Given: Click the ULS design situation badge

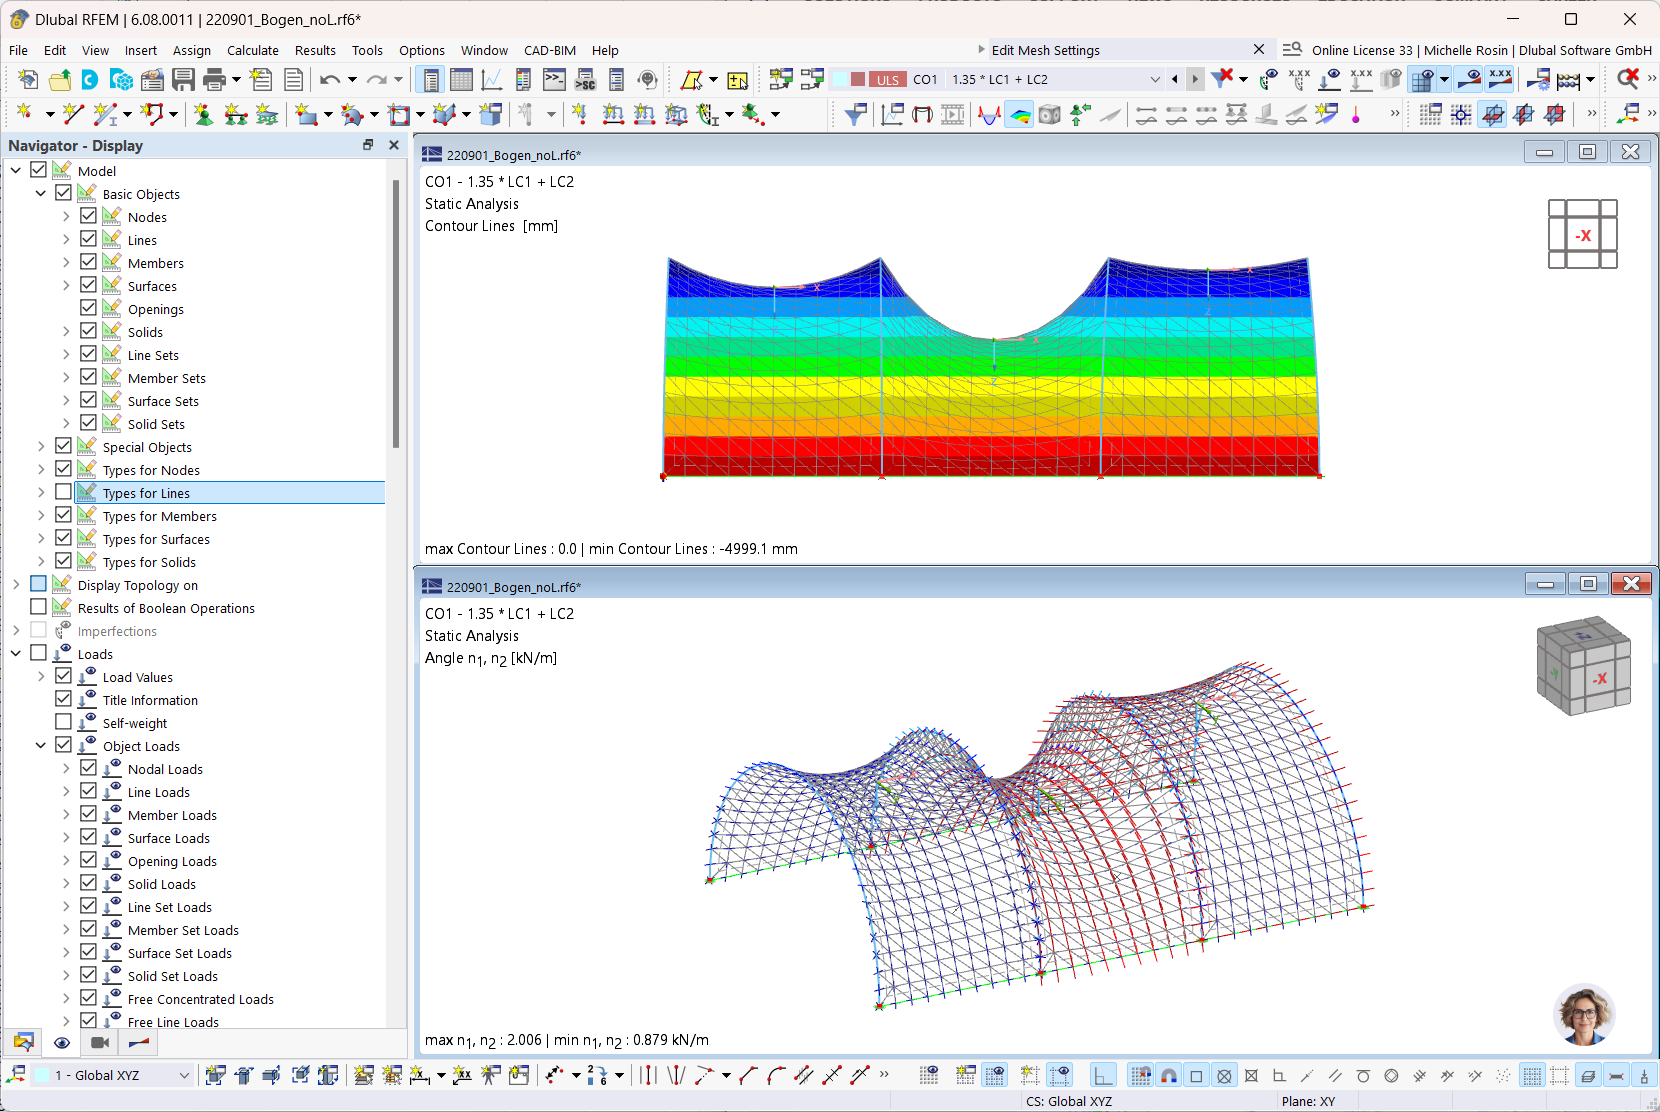Looking at the screenshot, I should [888, 79].
